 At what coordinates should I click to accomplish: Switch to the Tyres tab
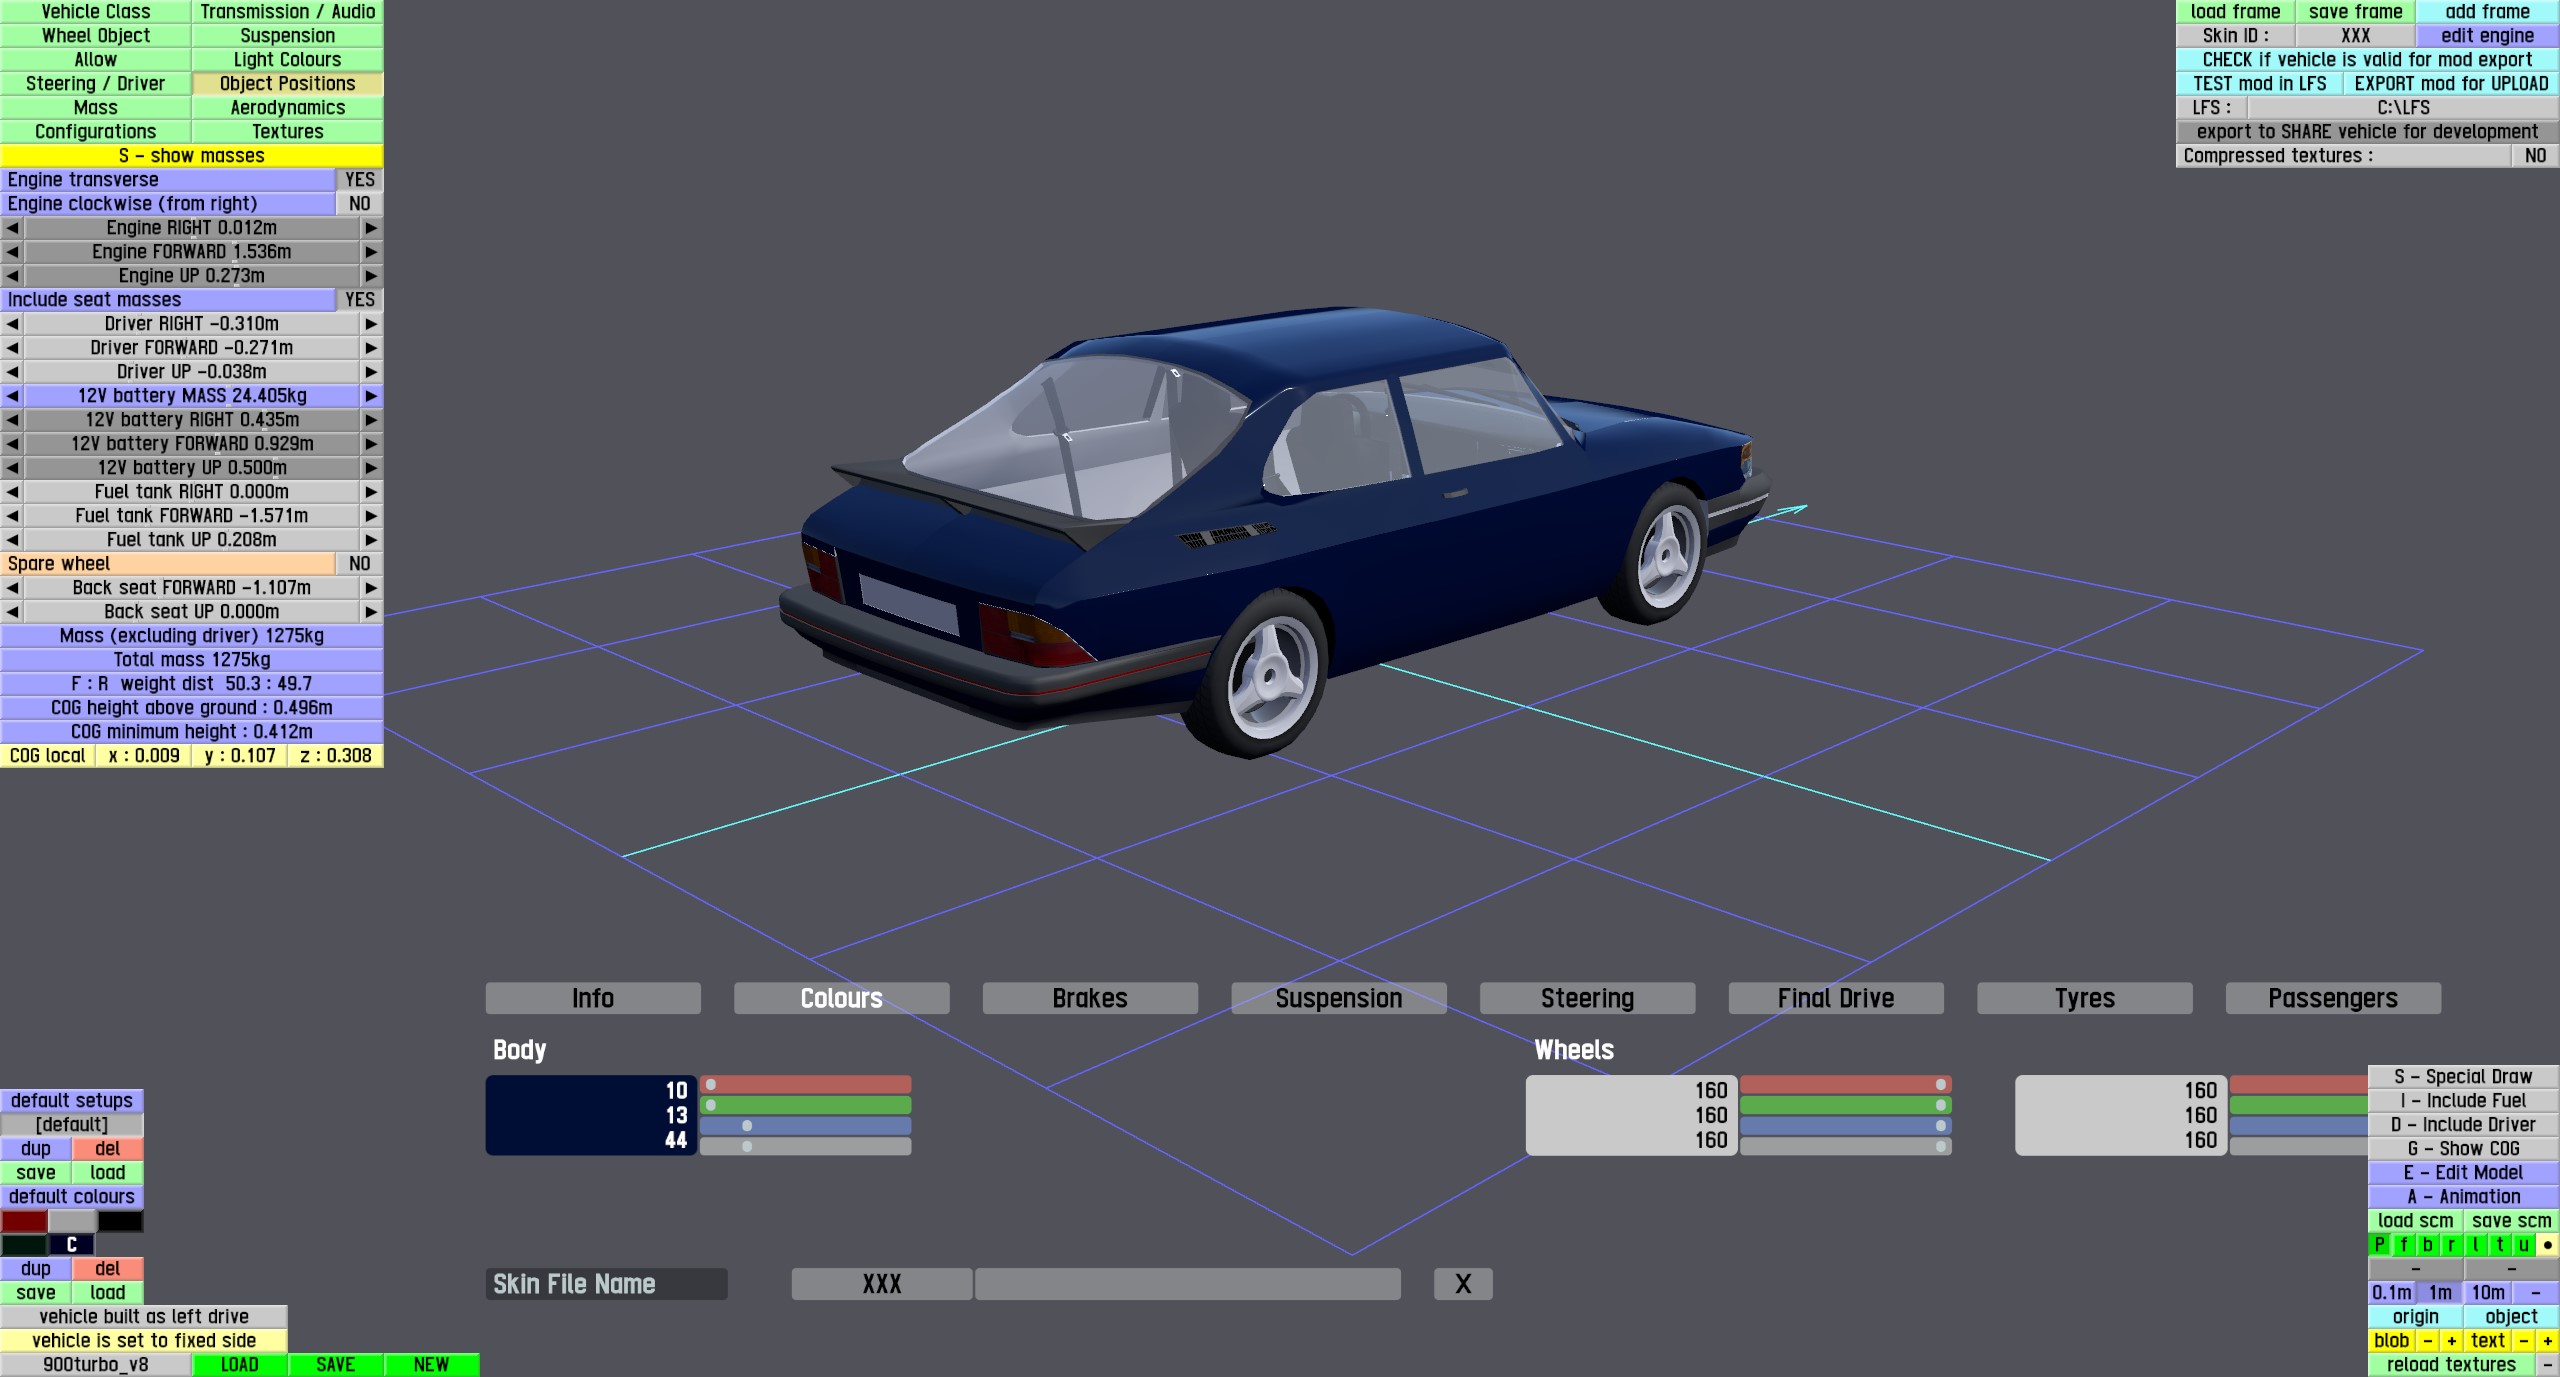click(x=2084, y=998)
